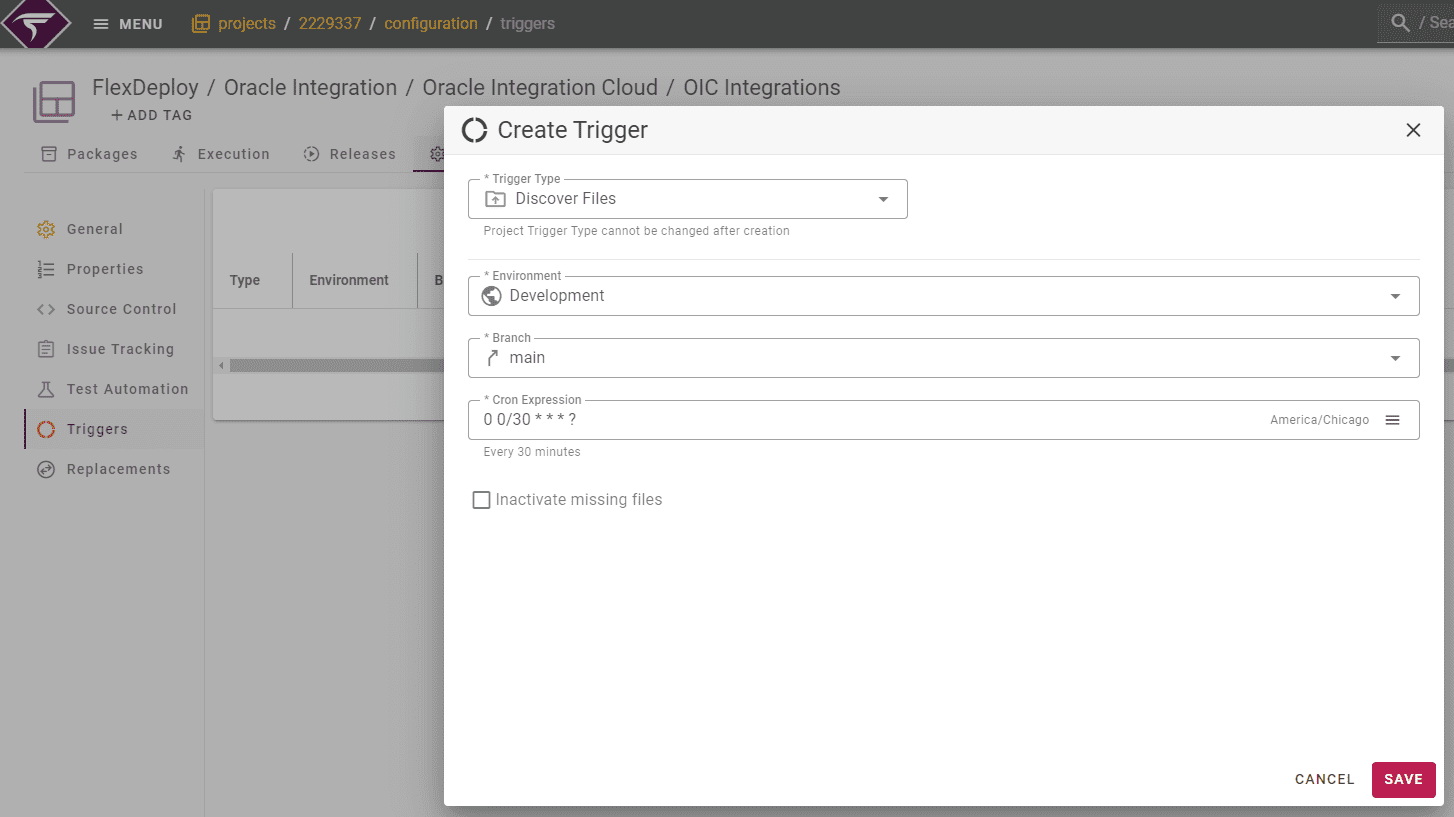
Task: Click the Source Control code icon
Action: tap(46, 309)
